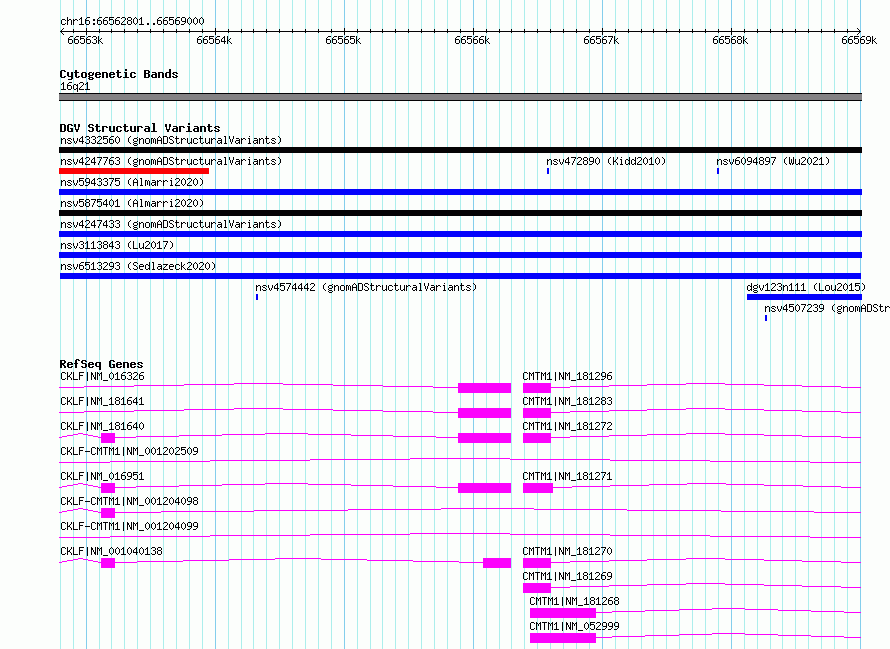This screenshot has height=649, width=890.
Task: Select the small blue nsv4574442 variant mark
Action: pos(257,297)
